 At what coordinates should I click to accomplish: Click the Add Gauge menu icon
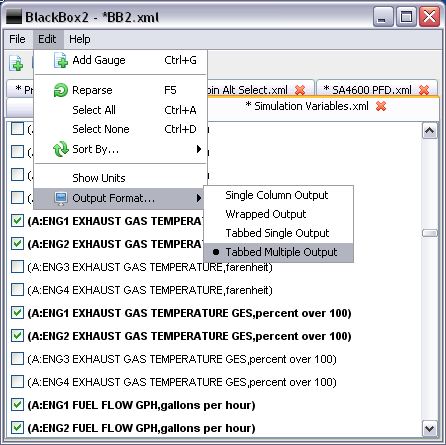pos(61,60)
